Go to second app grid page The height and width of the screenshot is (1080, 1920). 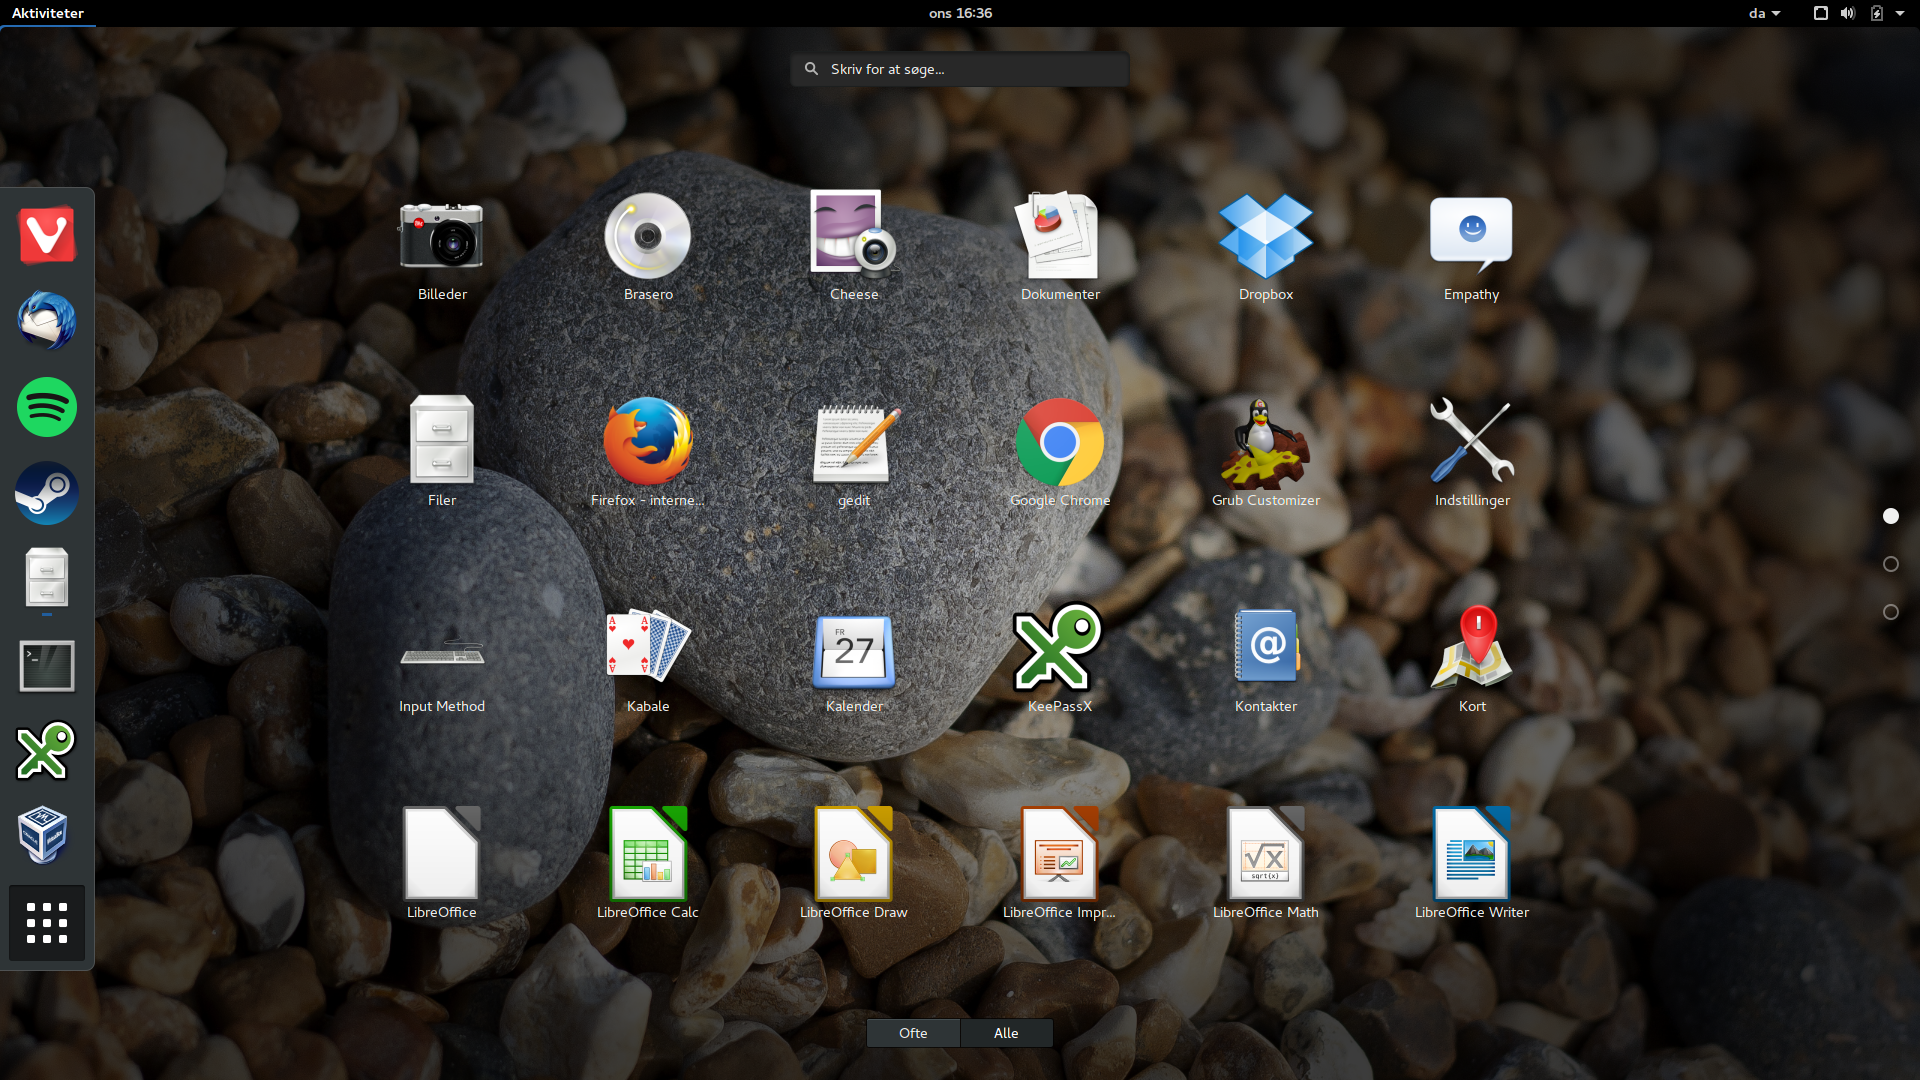coord(1890,564)
